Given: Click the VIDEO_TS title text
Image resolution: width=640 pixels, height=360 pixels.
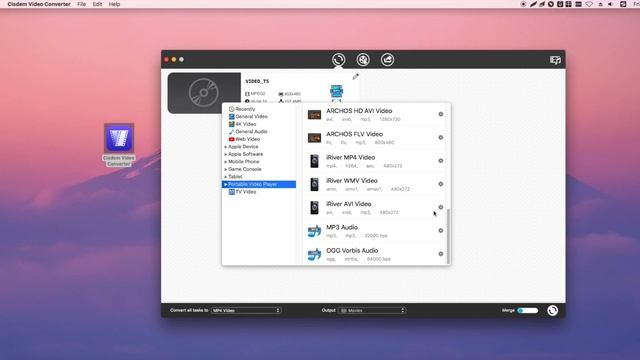Looking at the screenshot, I should pos(257,81).
